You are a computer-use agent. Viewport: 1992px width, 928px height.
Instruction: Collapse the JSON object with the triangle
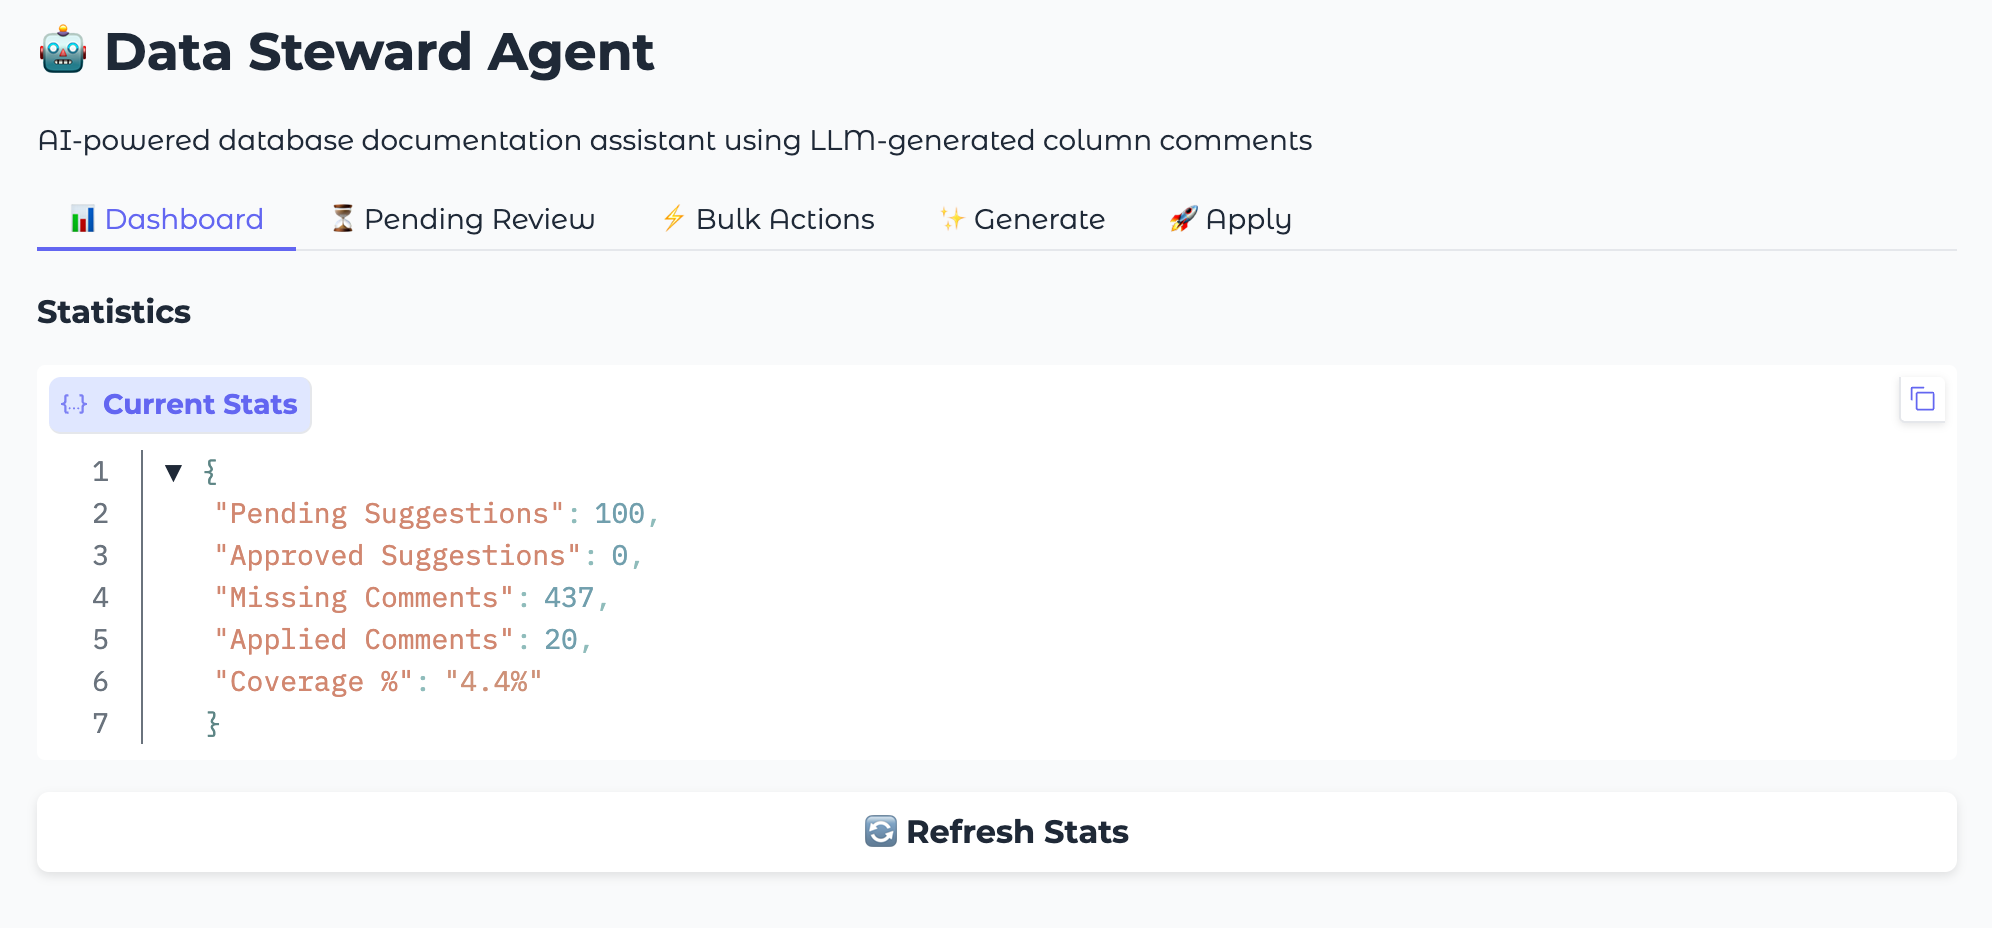173,472
